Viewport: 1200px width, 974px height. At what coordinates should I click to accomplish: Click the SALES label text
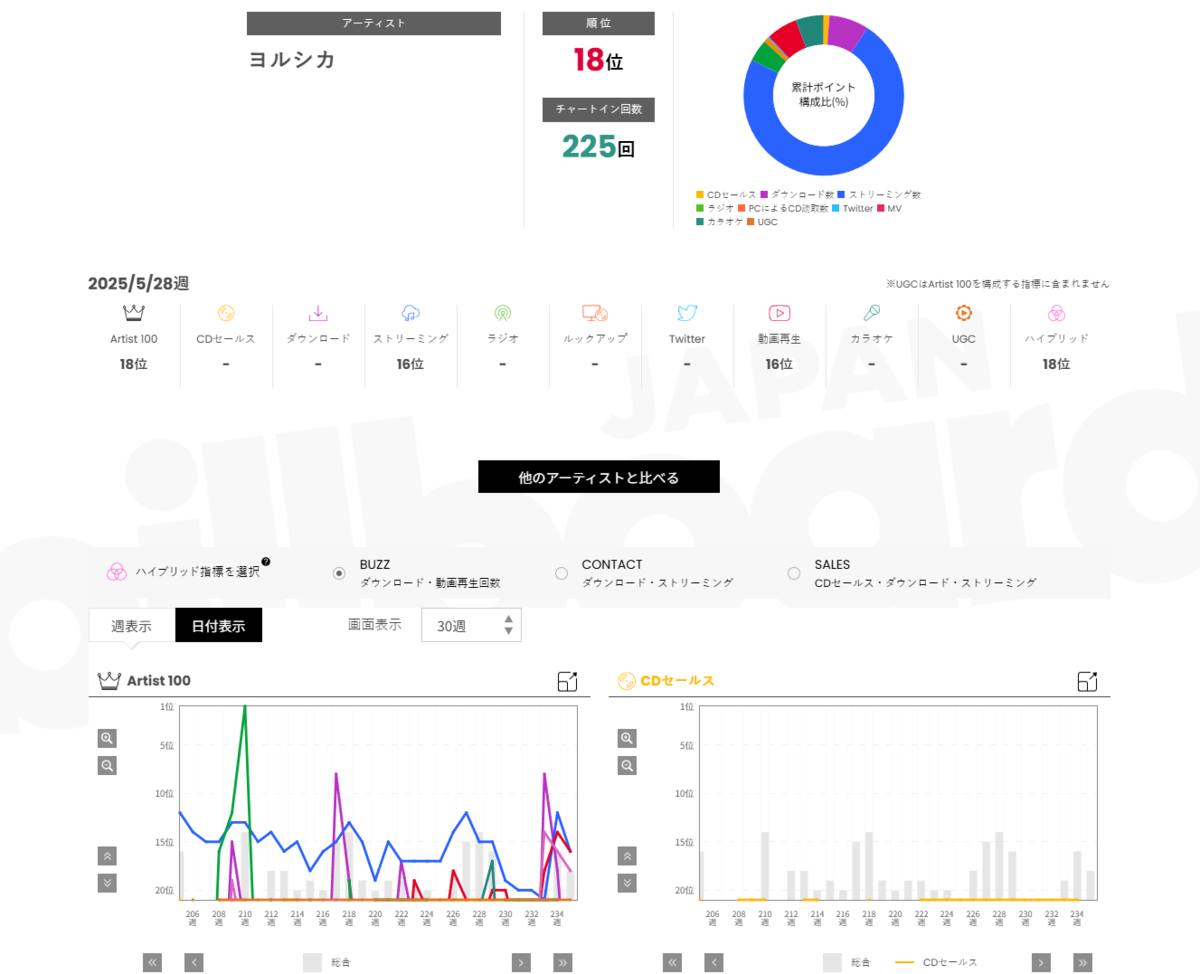click(832, 564)
